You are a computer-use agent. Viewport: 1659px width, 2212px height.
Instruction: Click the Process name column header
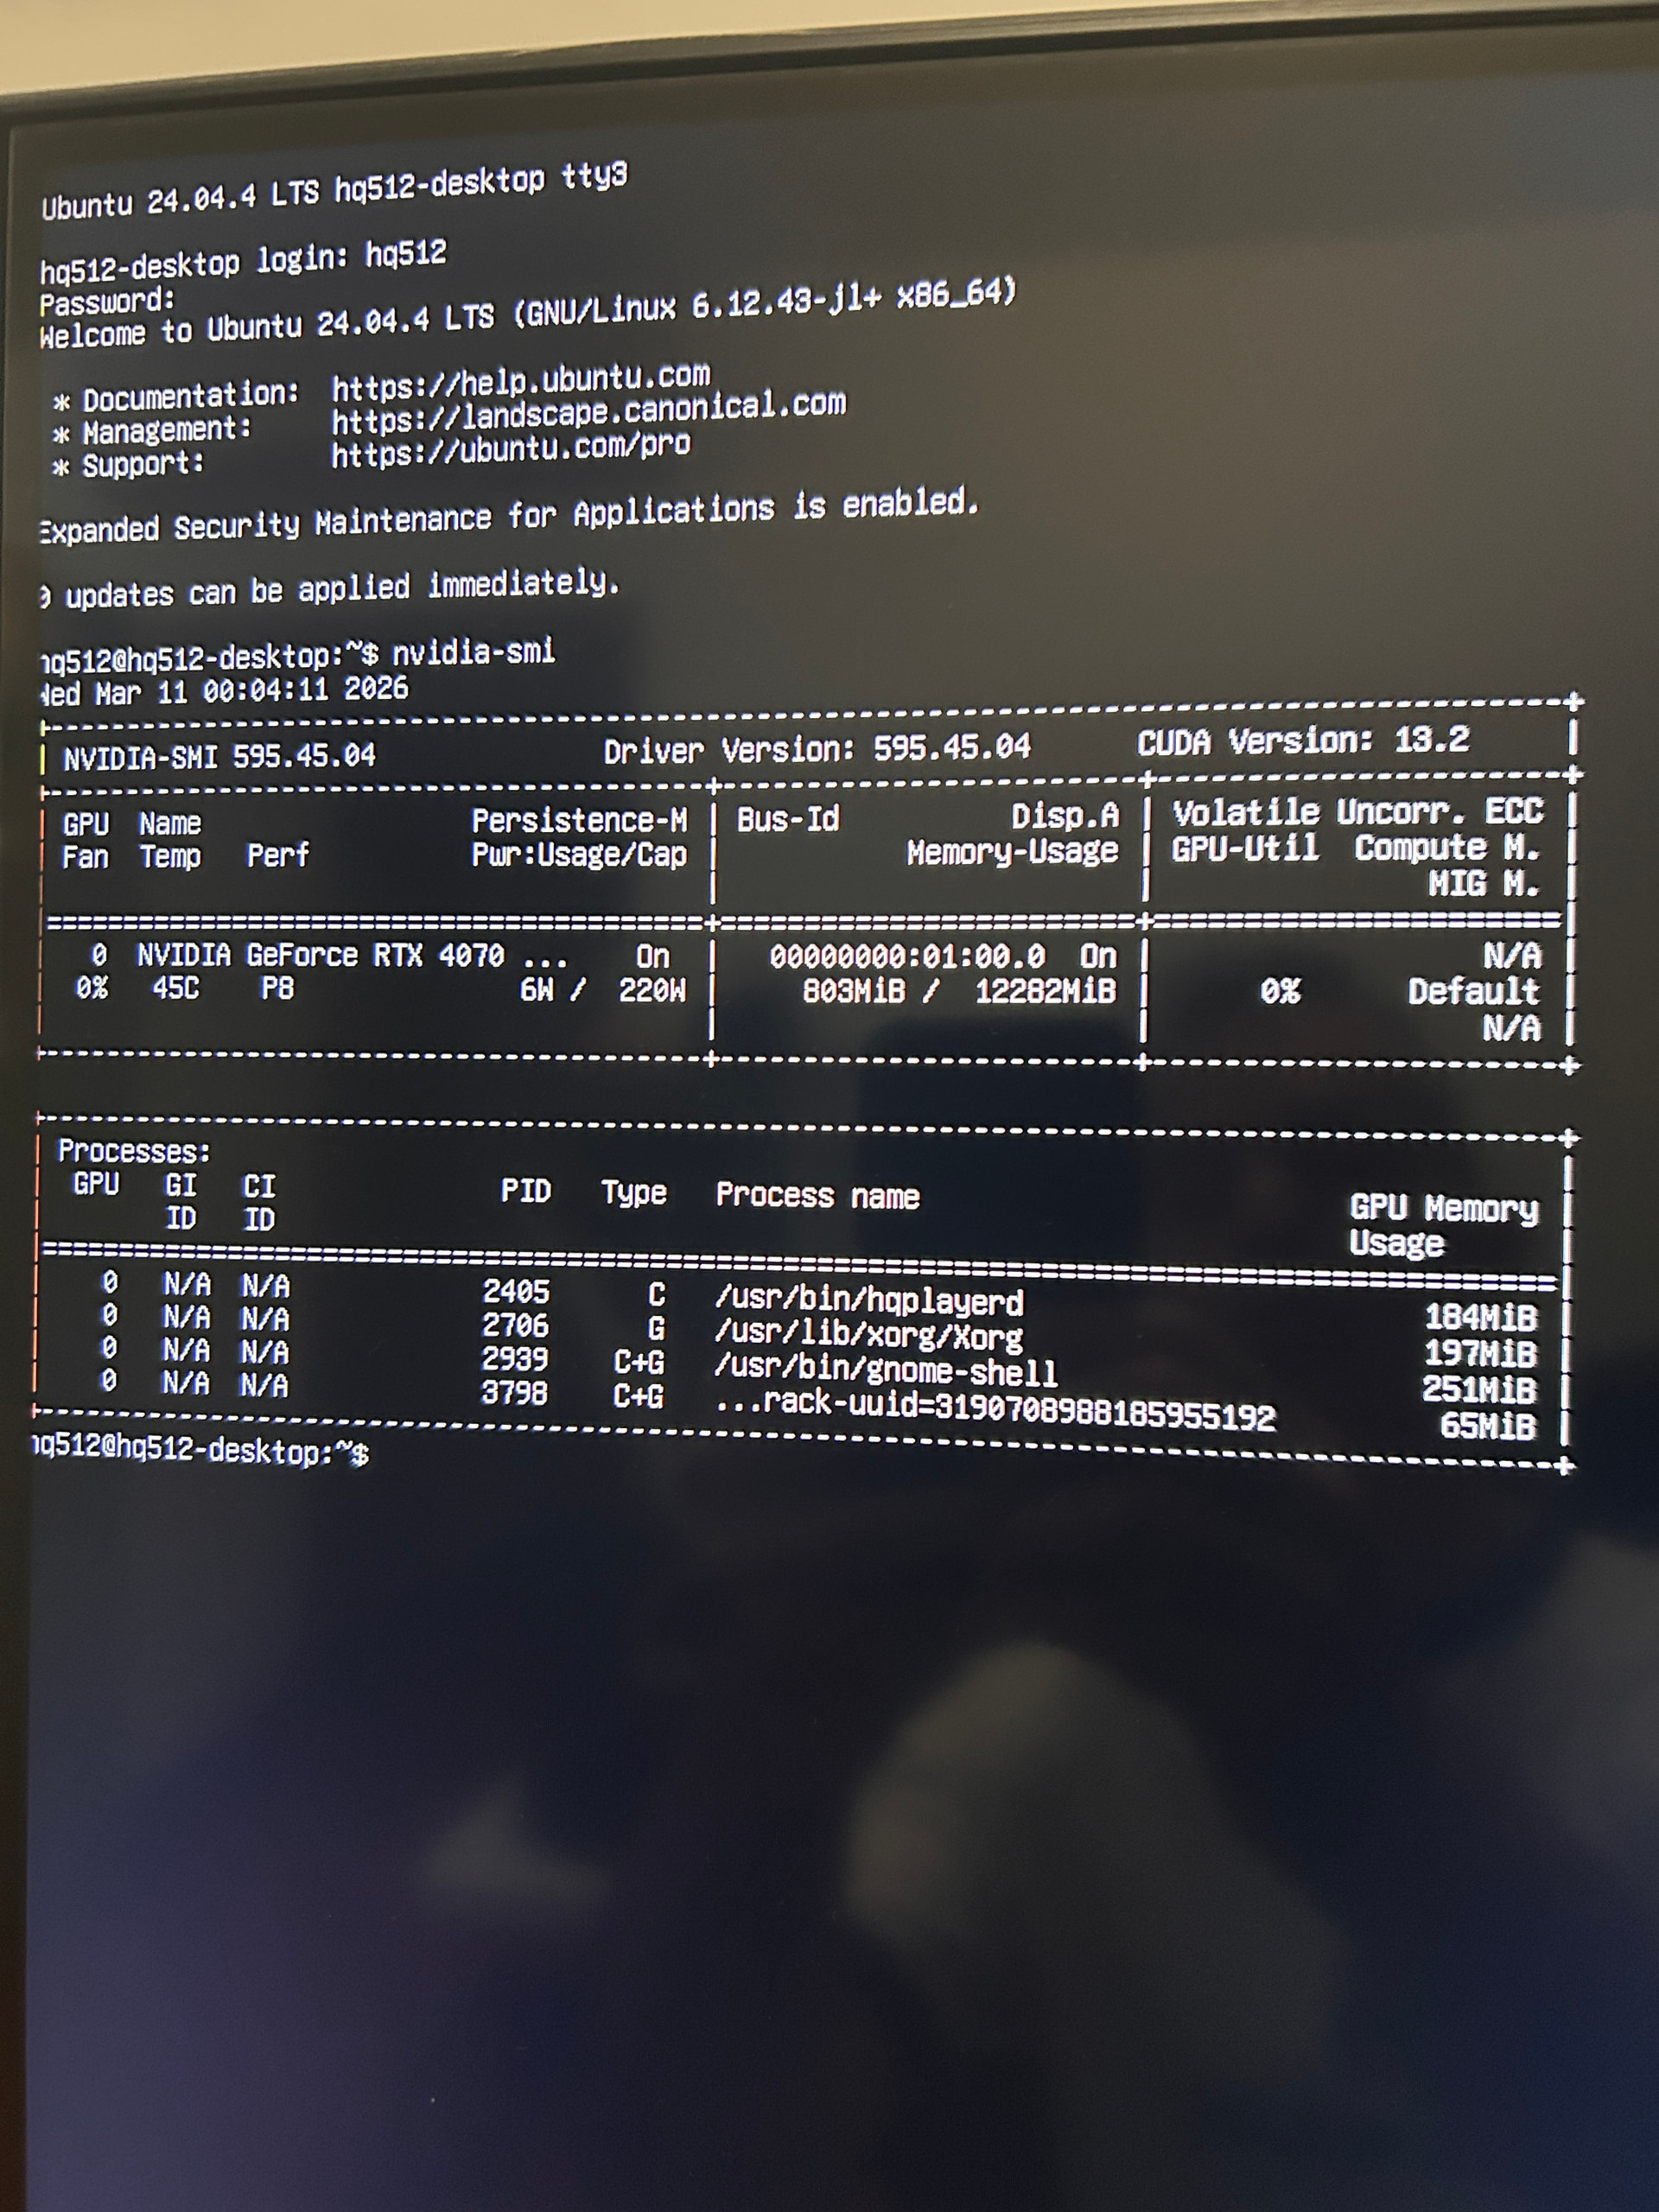(817, 1195)
